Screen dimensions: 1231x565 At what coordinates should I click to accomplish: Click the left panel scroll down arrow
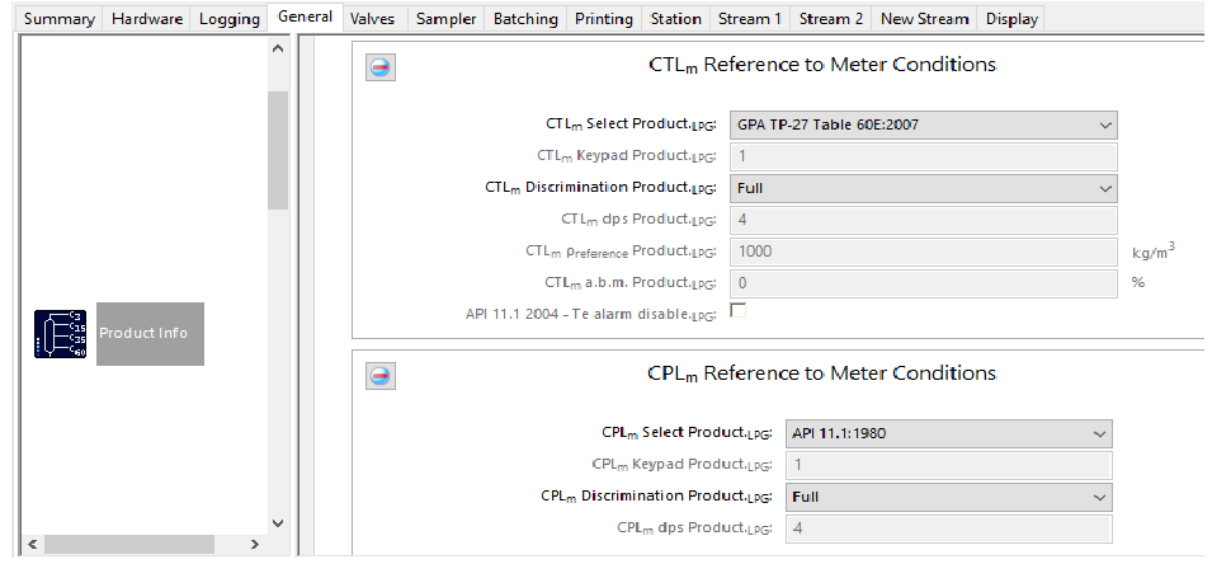click(x=278, y=523)
